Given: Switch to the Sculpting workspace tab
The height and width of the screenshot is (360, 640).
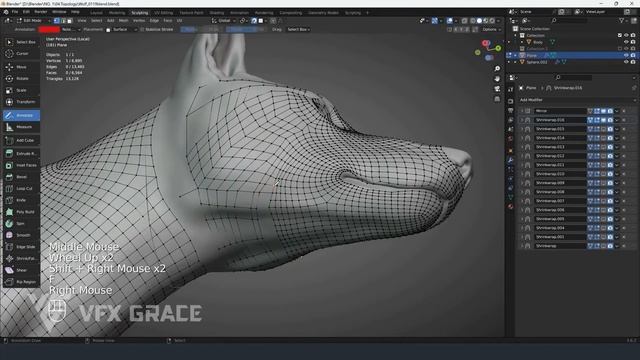Looking at the screenshot, I should point(140,13).
